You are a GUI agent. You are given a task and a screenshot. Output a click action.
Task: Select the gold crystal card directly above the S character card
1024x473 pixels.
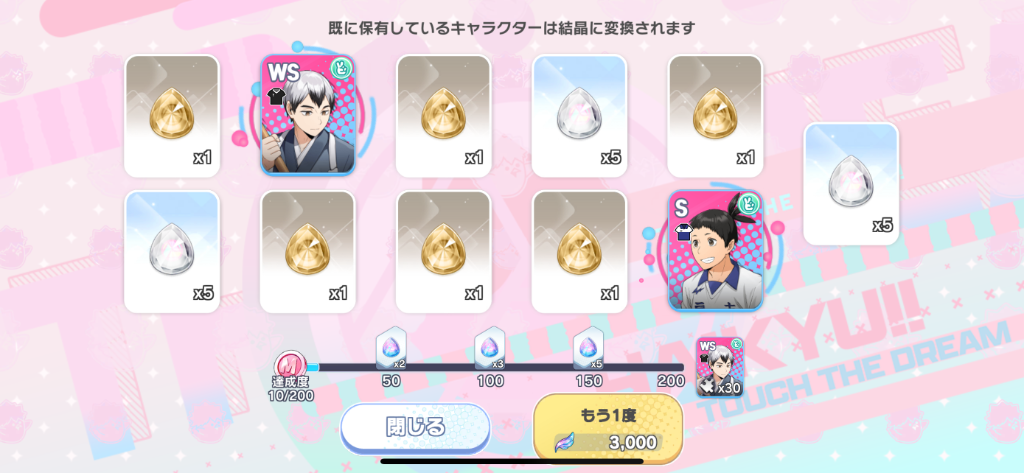(x=715, y=116)
